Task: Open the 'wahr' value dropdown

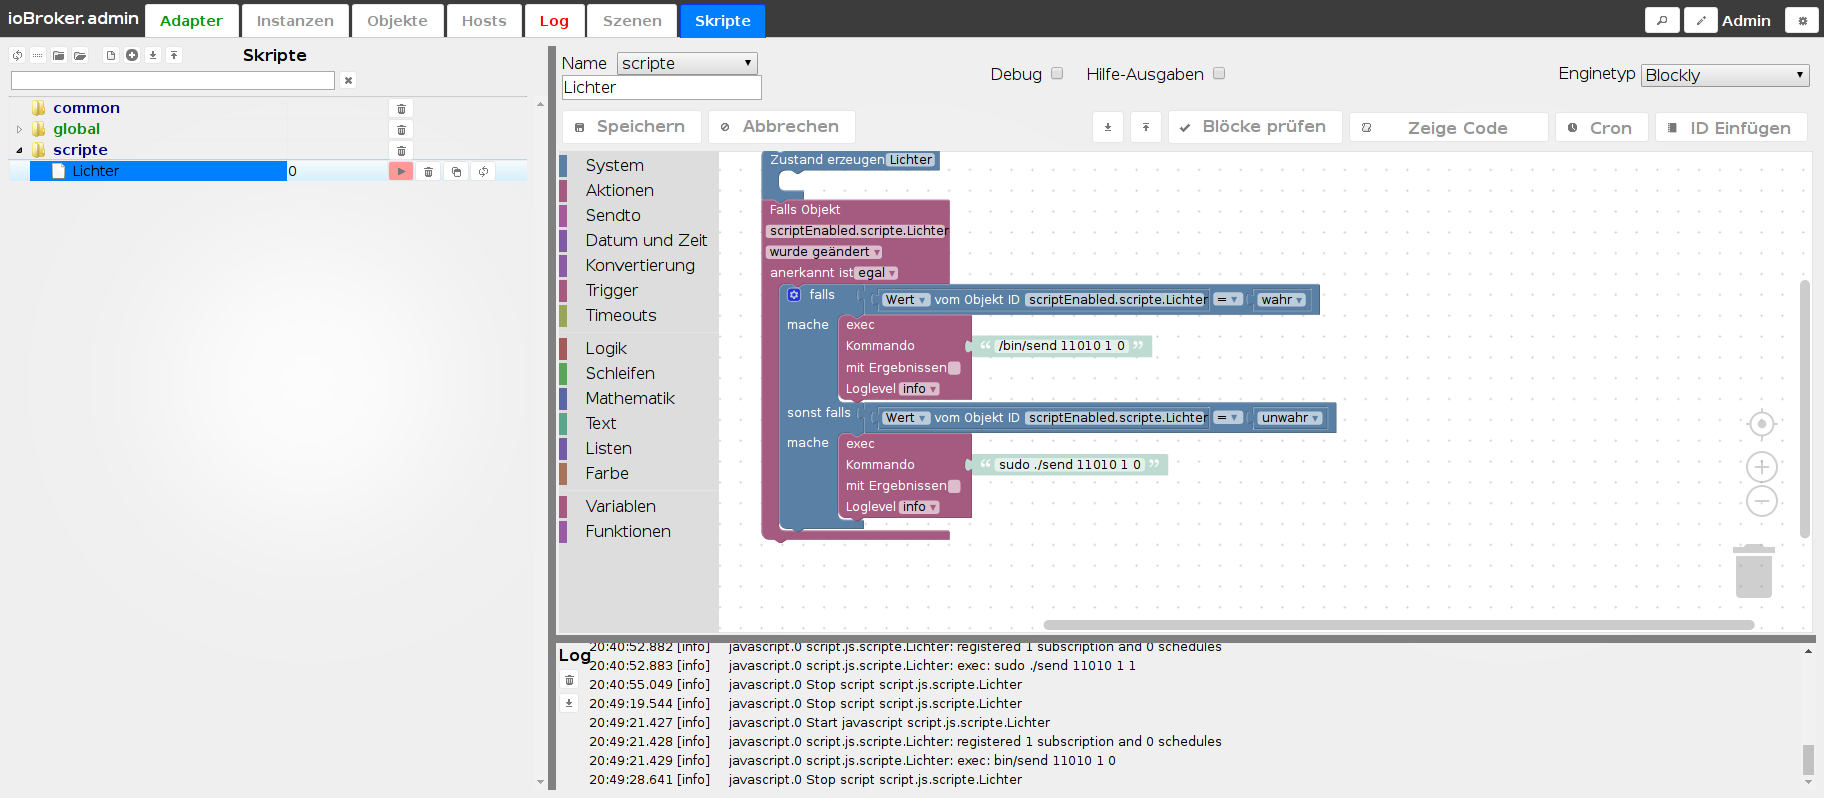Action: tap(1282, 300)
